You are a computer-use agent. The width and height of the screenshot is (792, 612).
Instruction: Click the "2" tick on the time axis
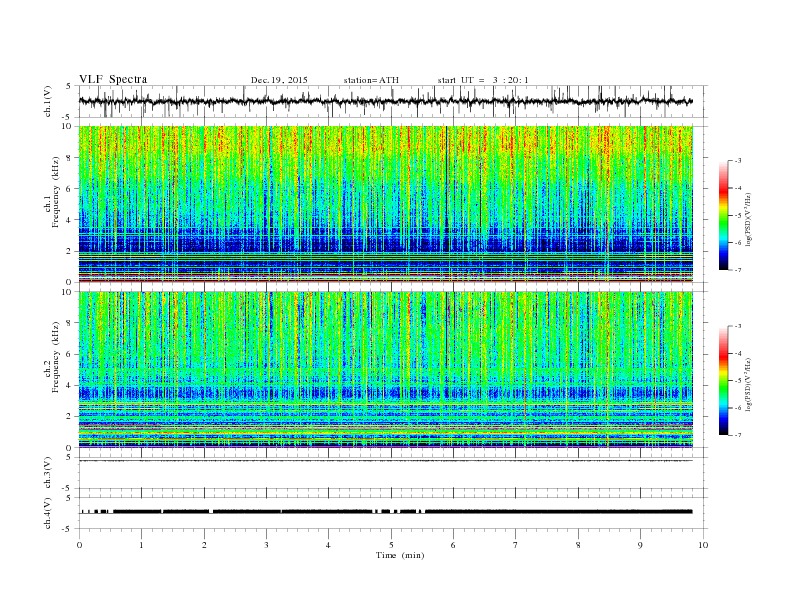(x=204, y=545)
